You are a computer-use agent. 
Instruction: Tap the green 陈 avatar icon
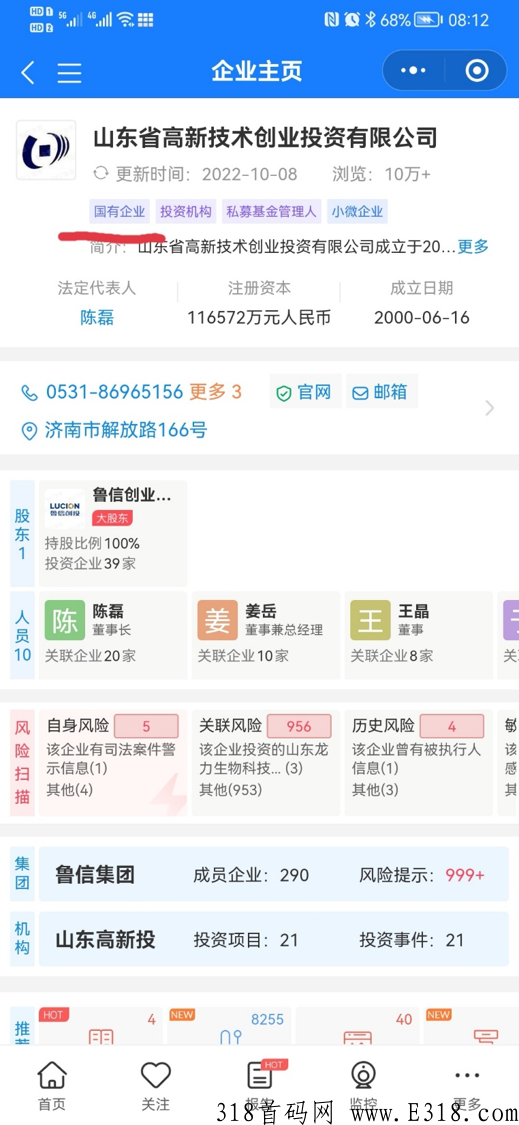click(x=65, y=620)
